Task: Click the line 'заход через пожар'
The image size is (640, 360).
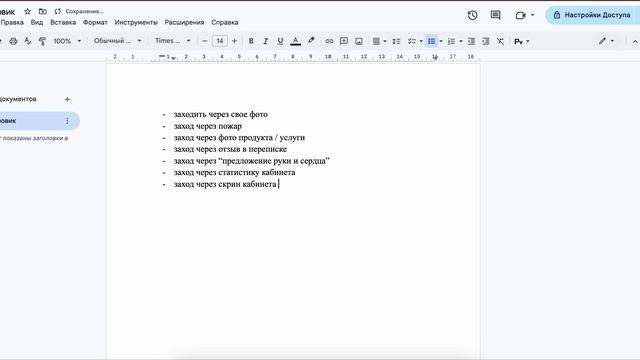Action: 208,126
